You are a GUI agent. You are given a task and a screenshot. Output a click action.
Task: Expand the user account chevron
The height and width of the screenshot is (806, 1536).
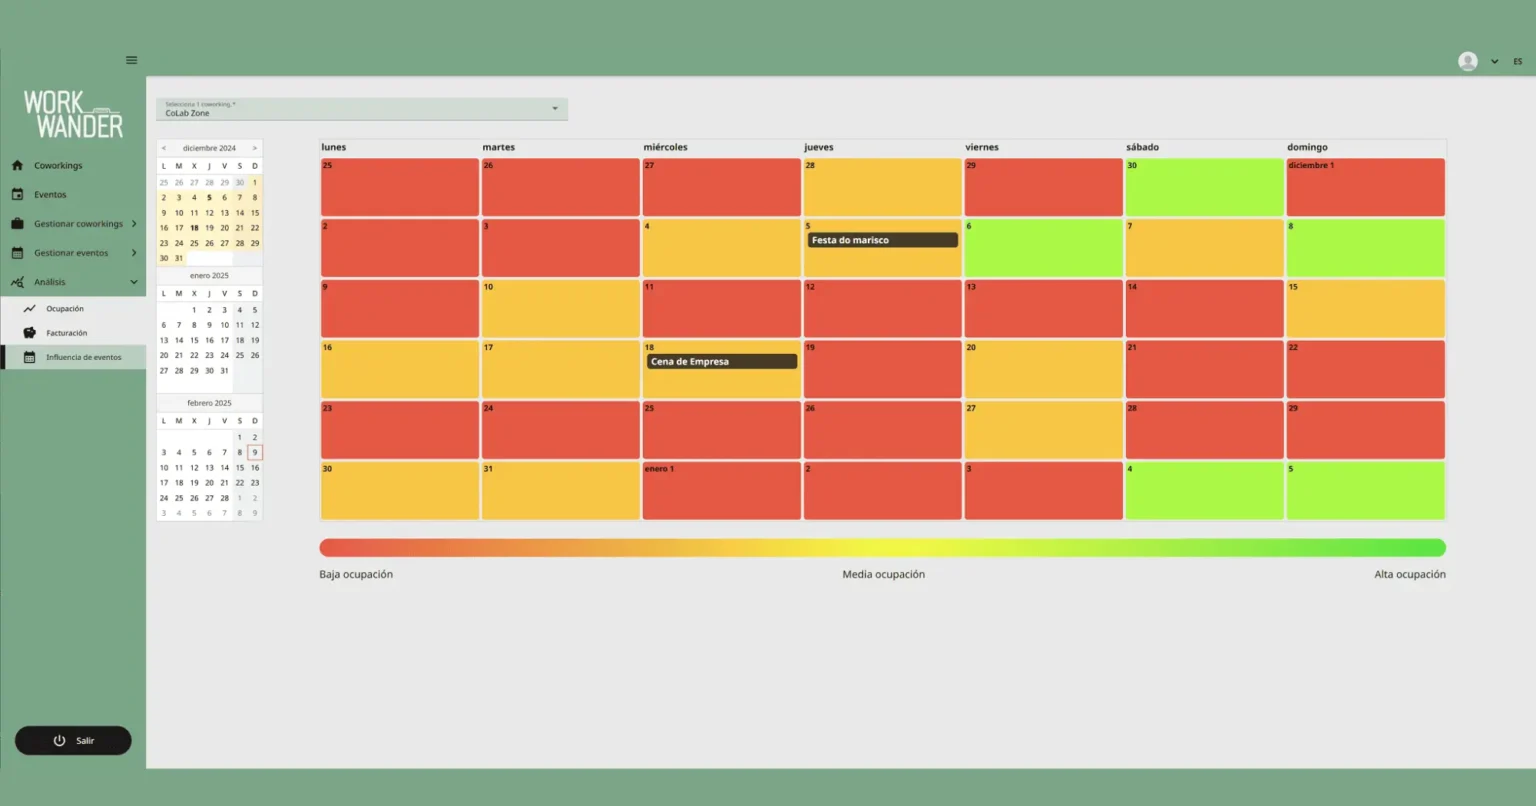click(x=1495, y=61)
